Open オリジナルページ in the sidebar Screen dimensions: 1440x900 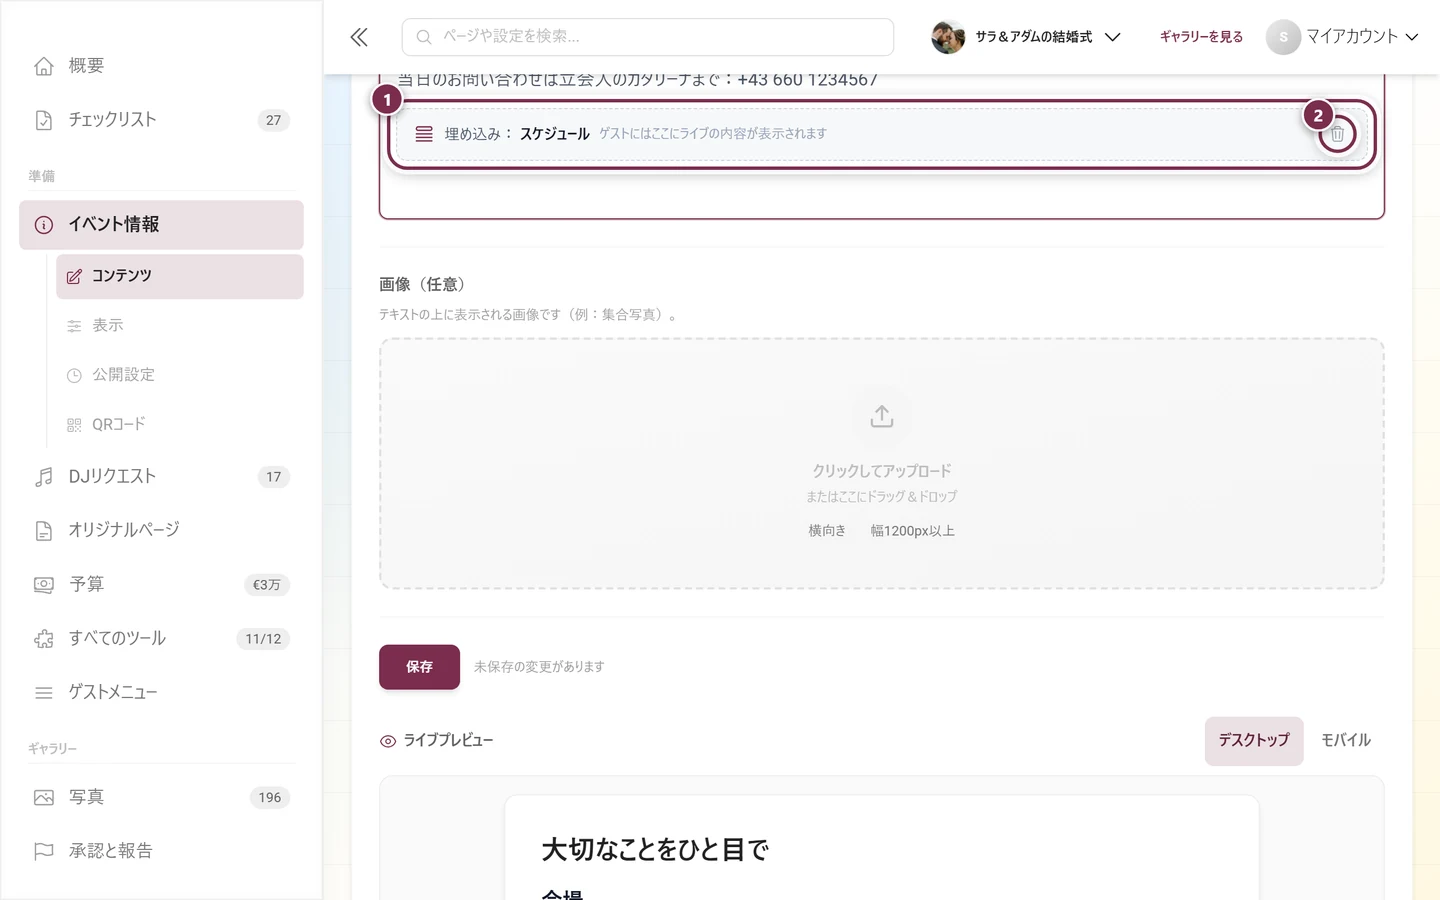161,530
